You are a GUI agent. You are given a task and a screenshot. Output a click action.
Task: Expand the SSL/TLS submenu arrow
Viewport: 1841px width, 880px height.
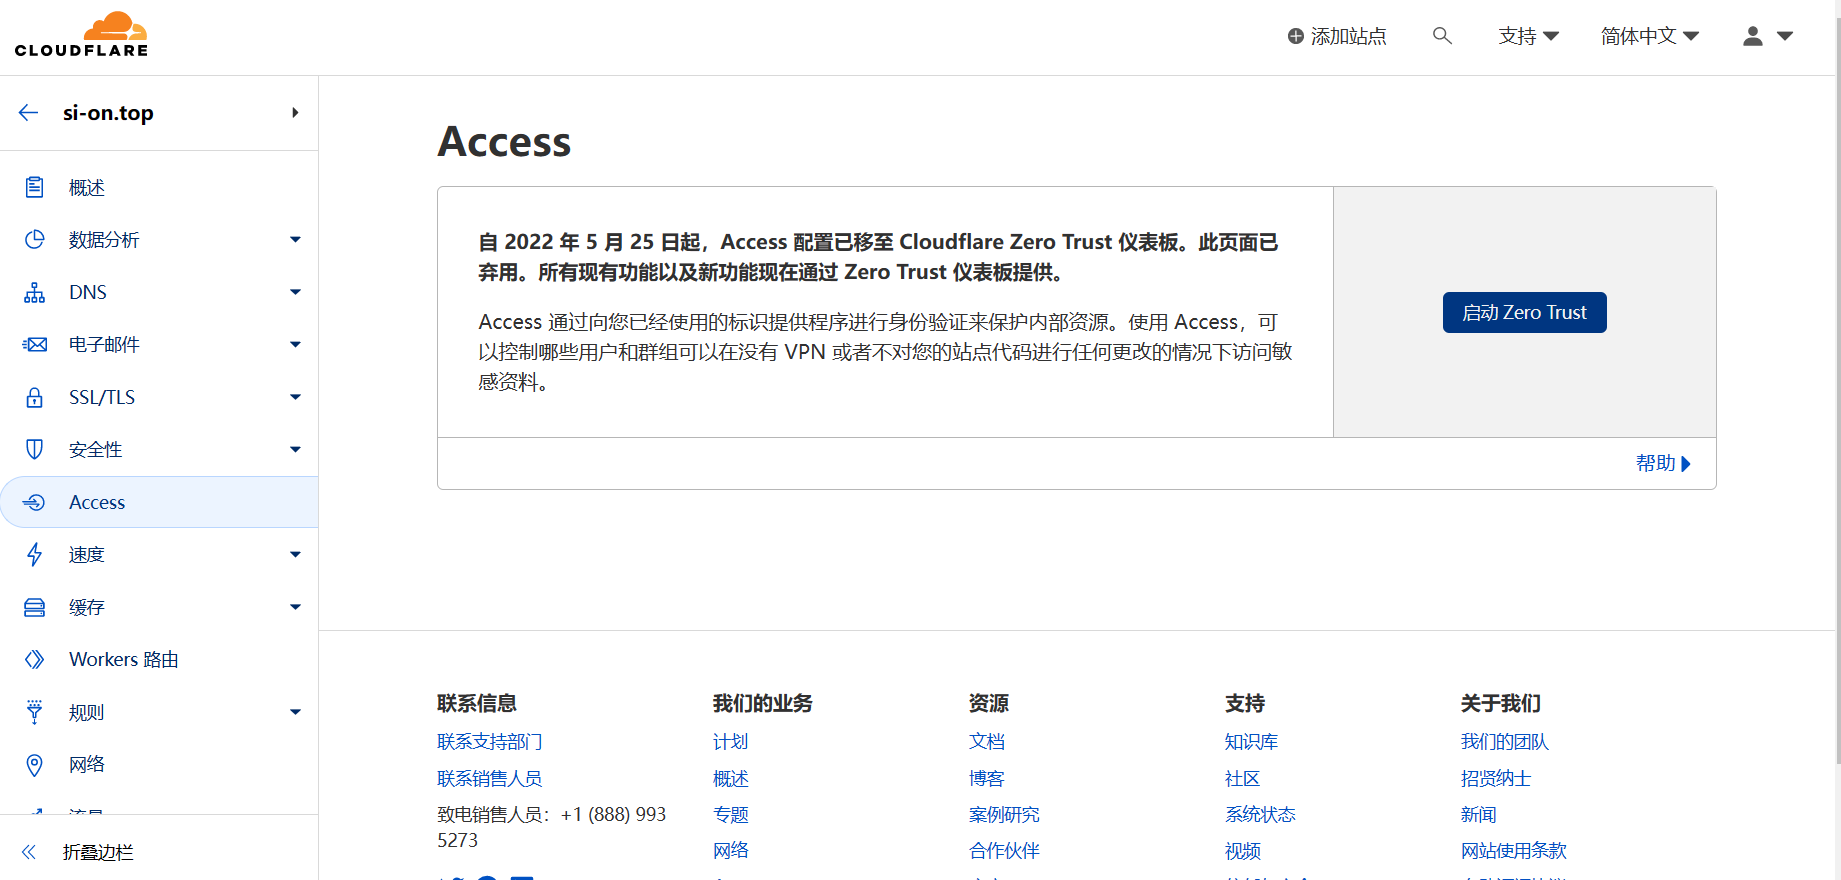click(x=295, y=397)
